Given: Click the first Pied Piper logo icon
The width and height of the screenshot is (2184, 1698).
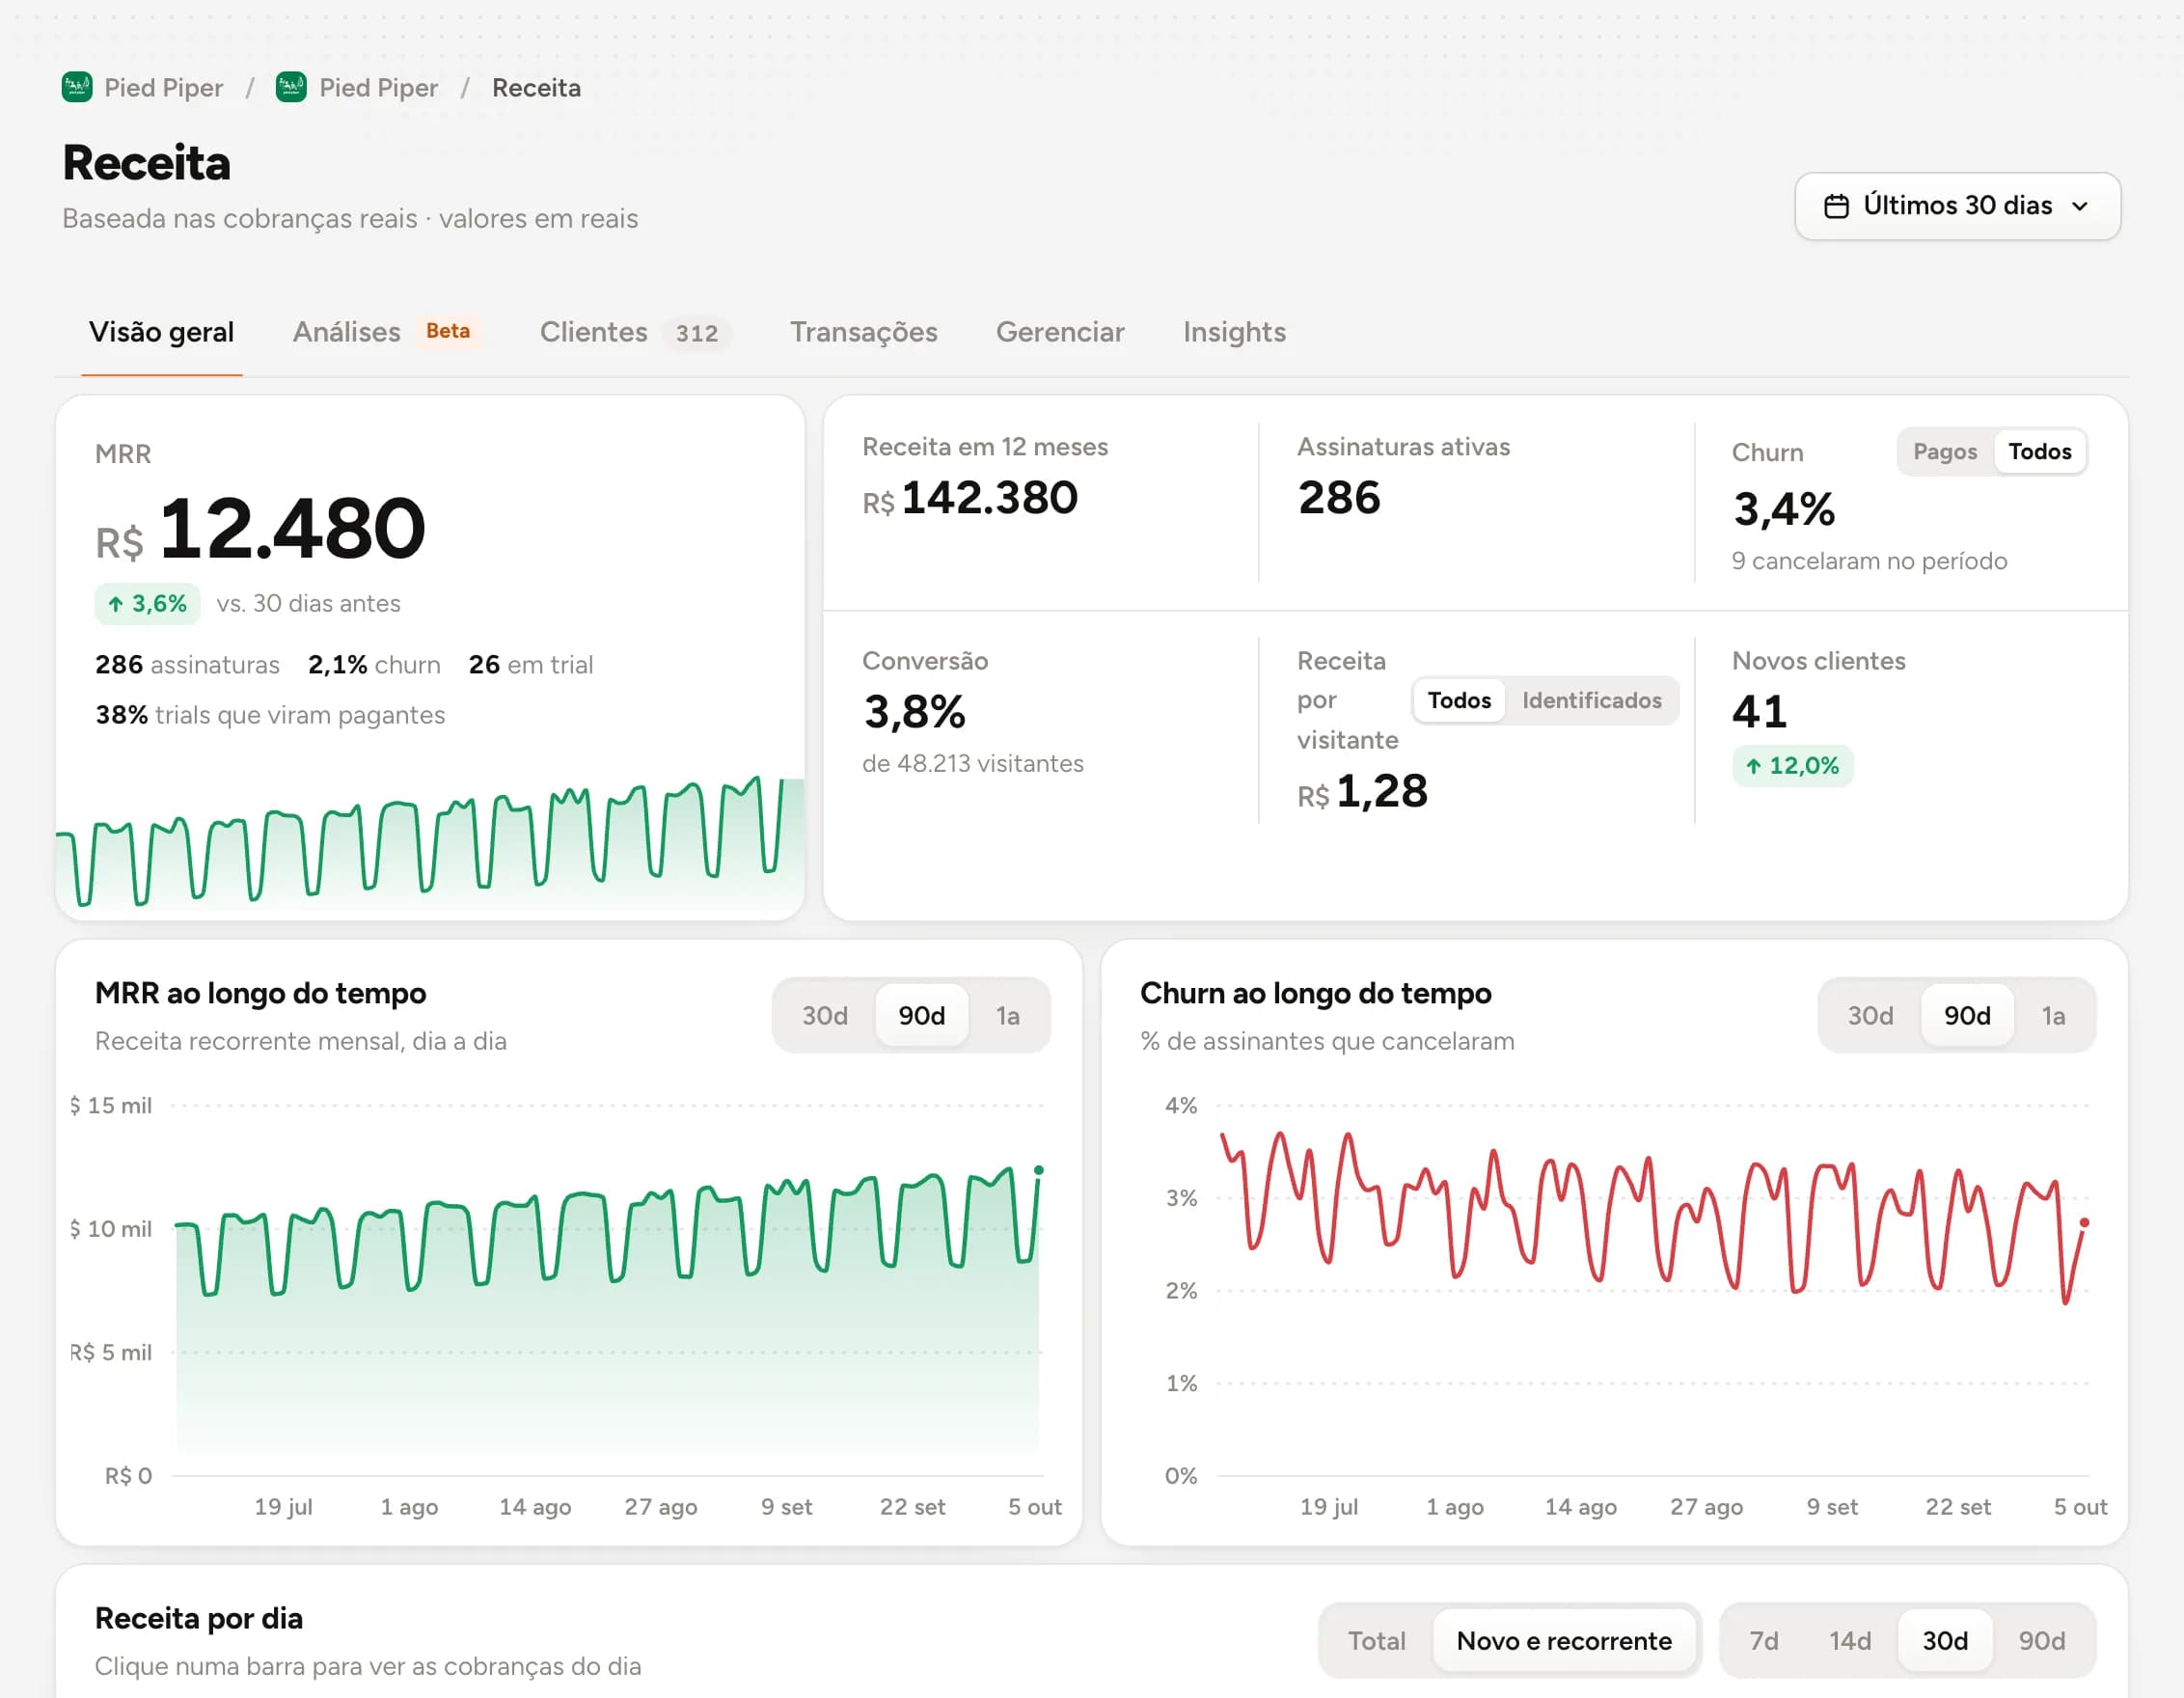Looking at the screenshot, I should 77,88.
